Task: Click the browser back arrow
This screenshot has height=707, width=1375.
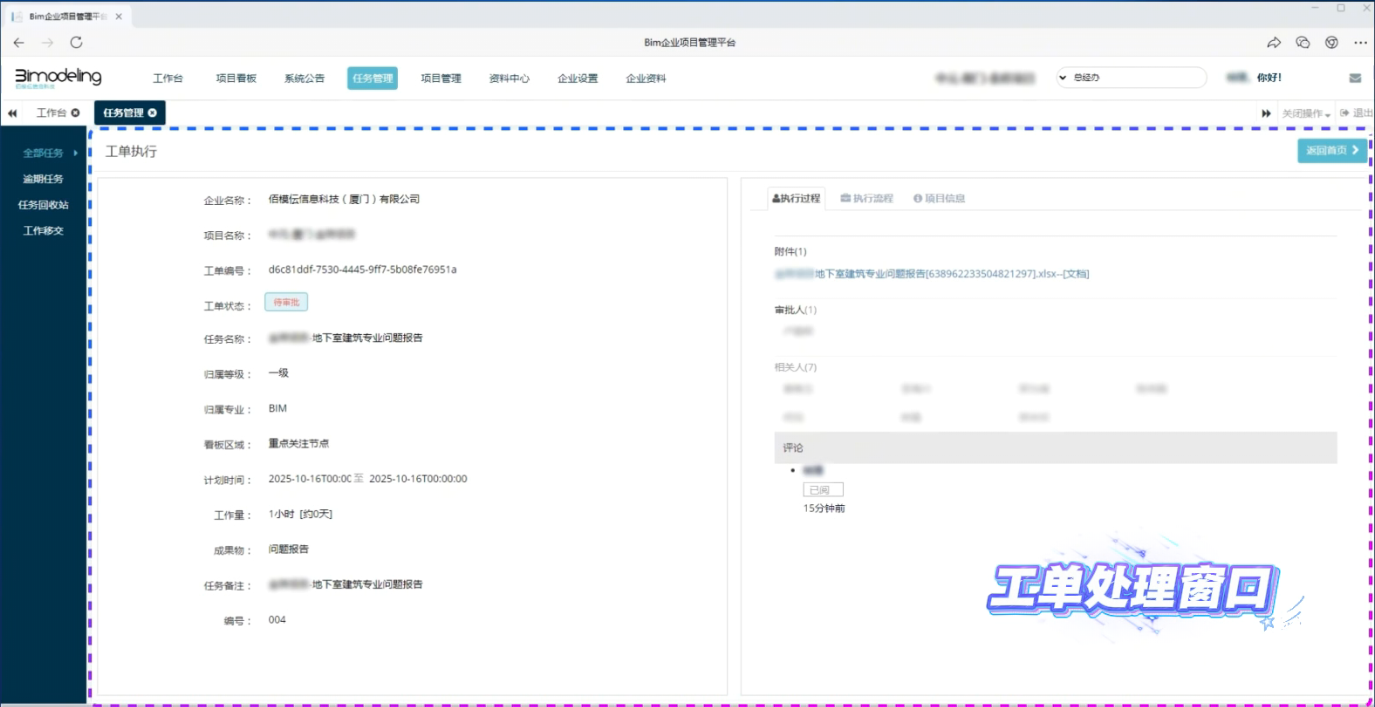Action: pyautogui.click(x=19, y=43)
